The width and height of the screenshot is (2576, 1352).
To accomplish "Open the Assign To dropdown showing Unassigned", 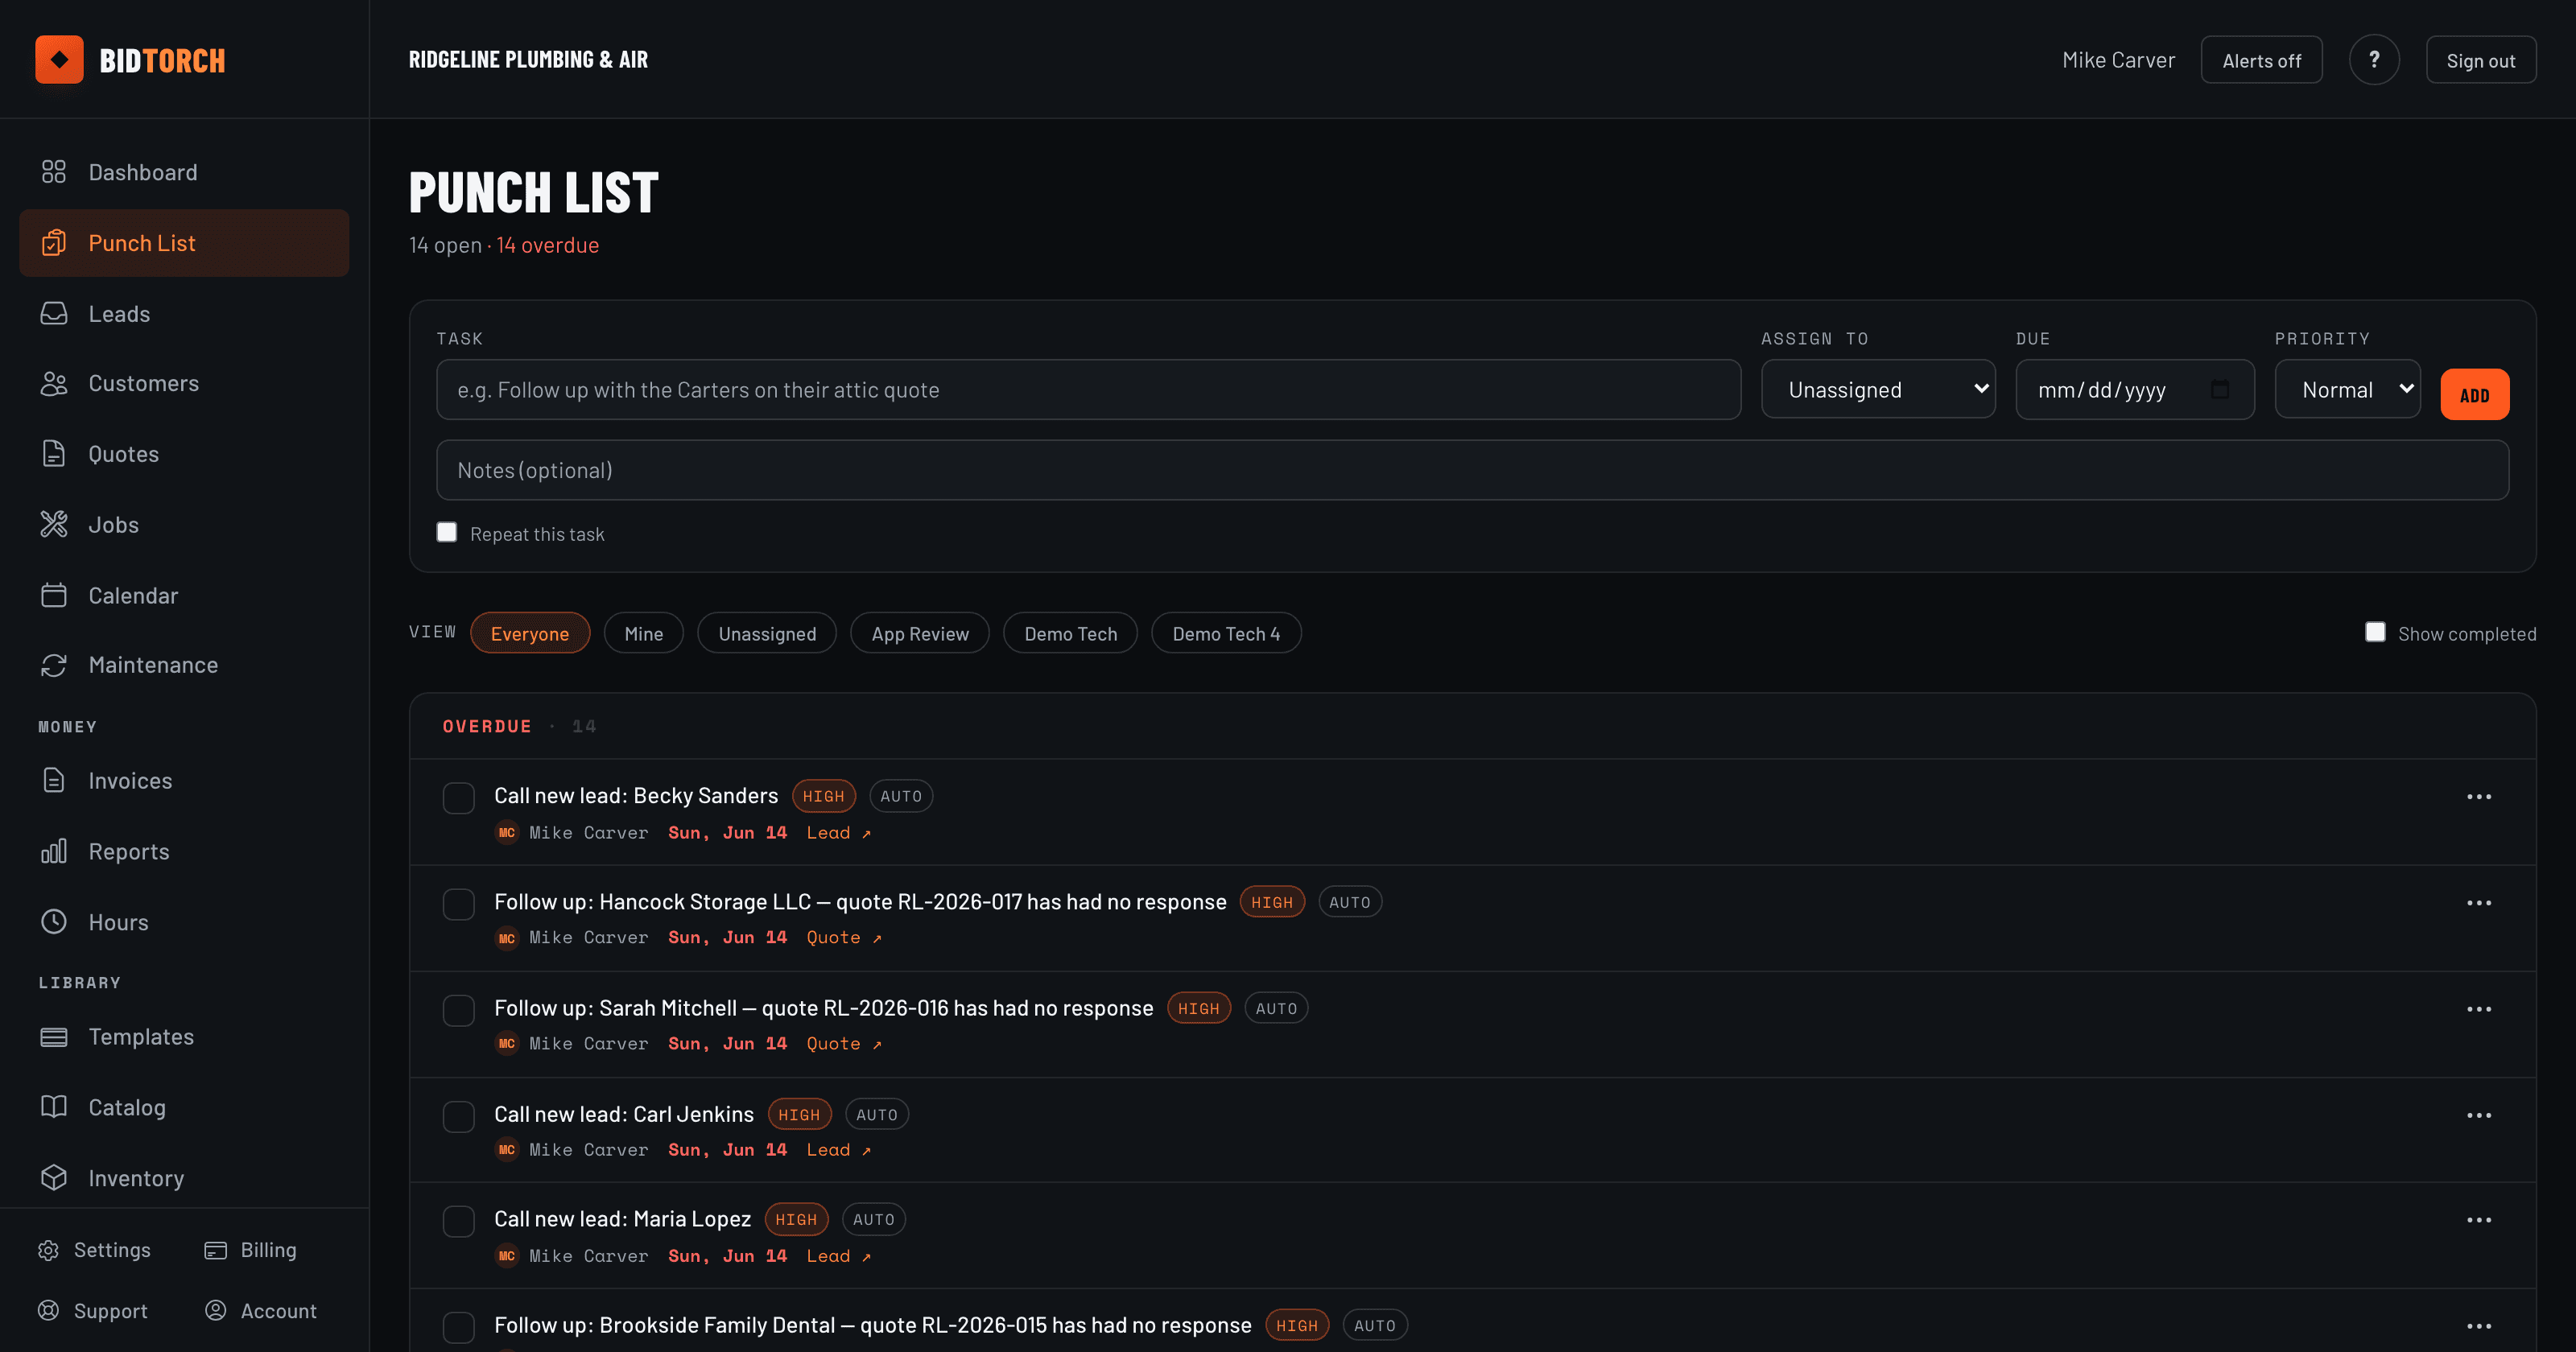I will click(1878, 389).
